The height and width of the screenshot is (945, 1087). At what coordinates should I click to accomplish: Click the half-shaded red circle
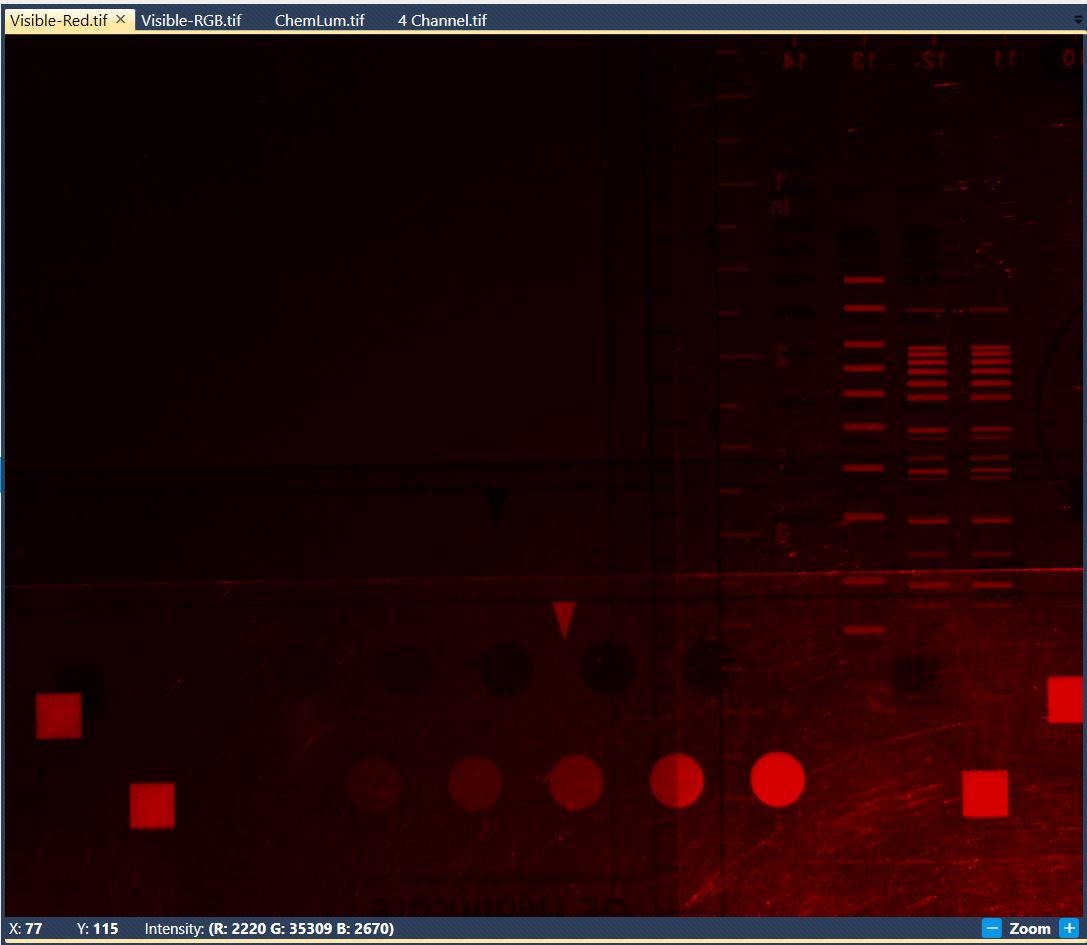point(677,781)
